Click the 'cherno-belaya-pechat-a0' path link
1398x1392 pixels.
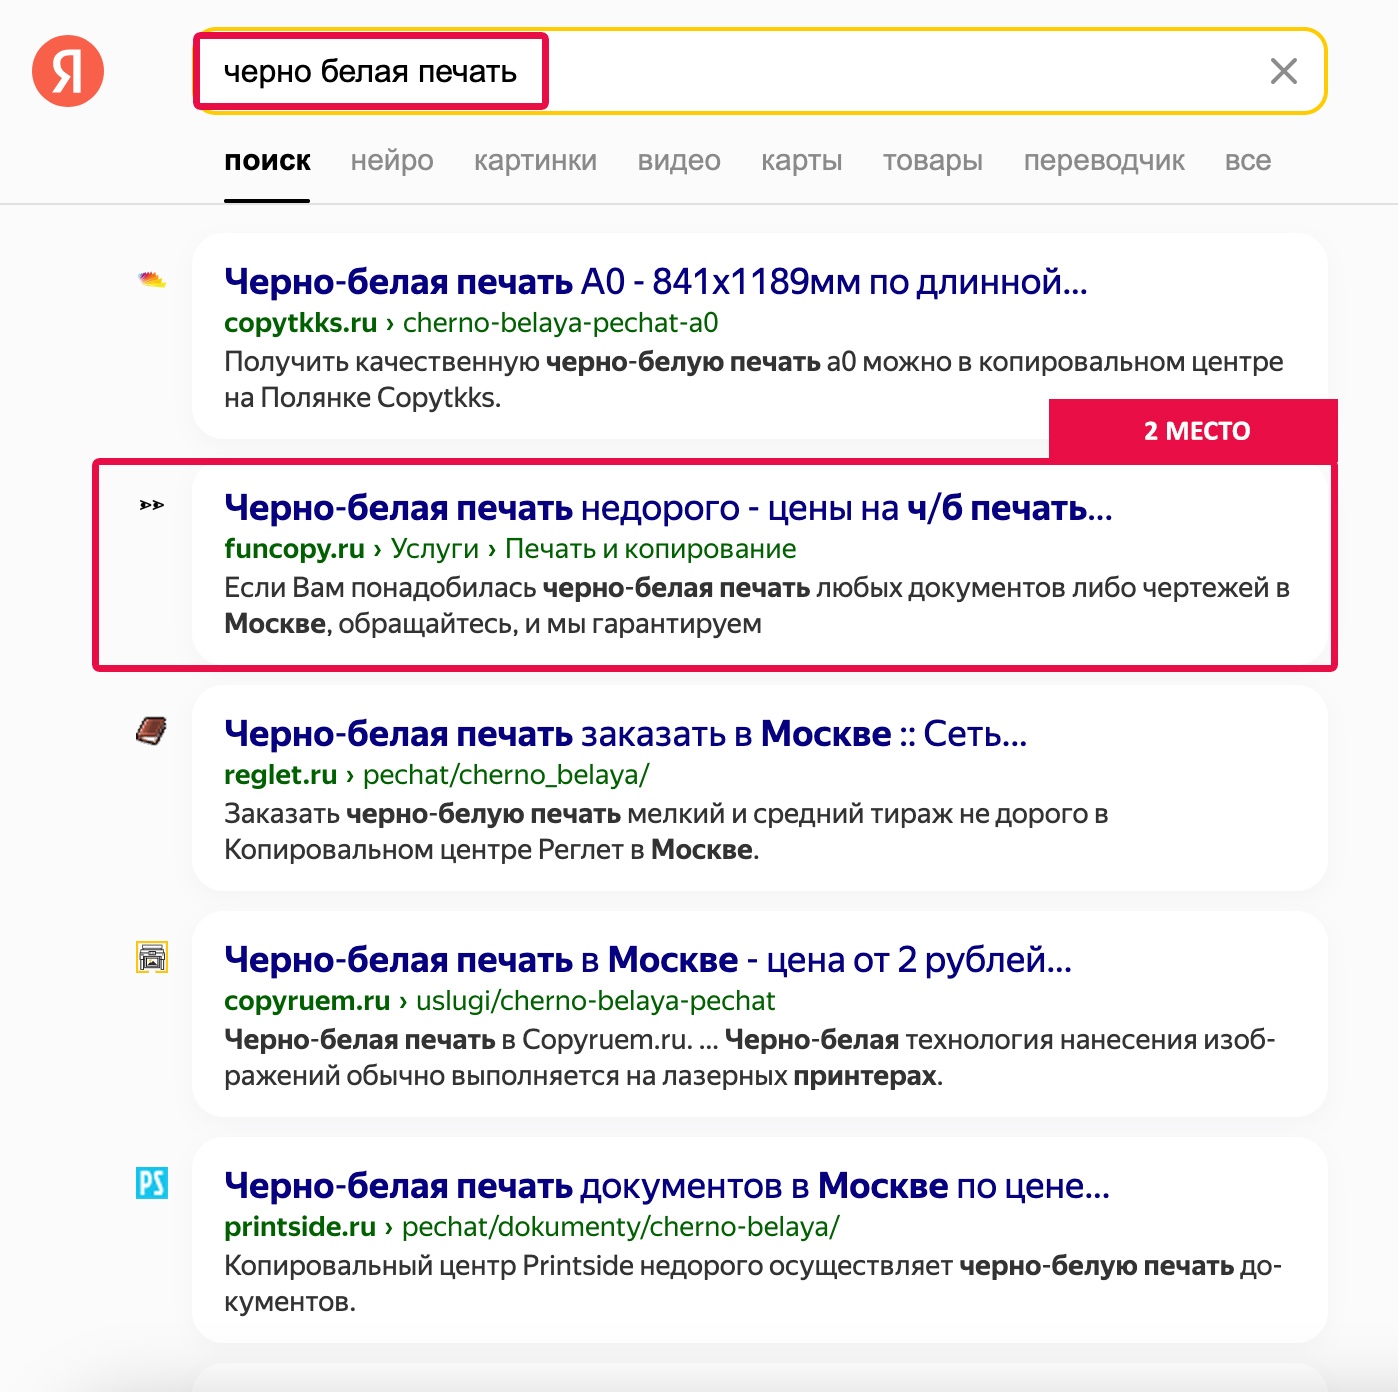560,323
